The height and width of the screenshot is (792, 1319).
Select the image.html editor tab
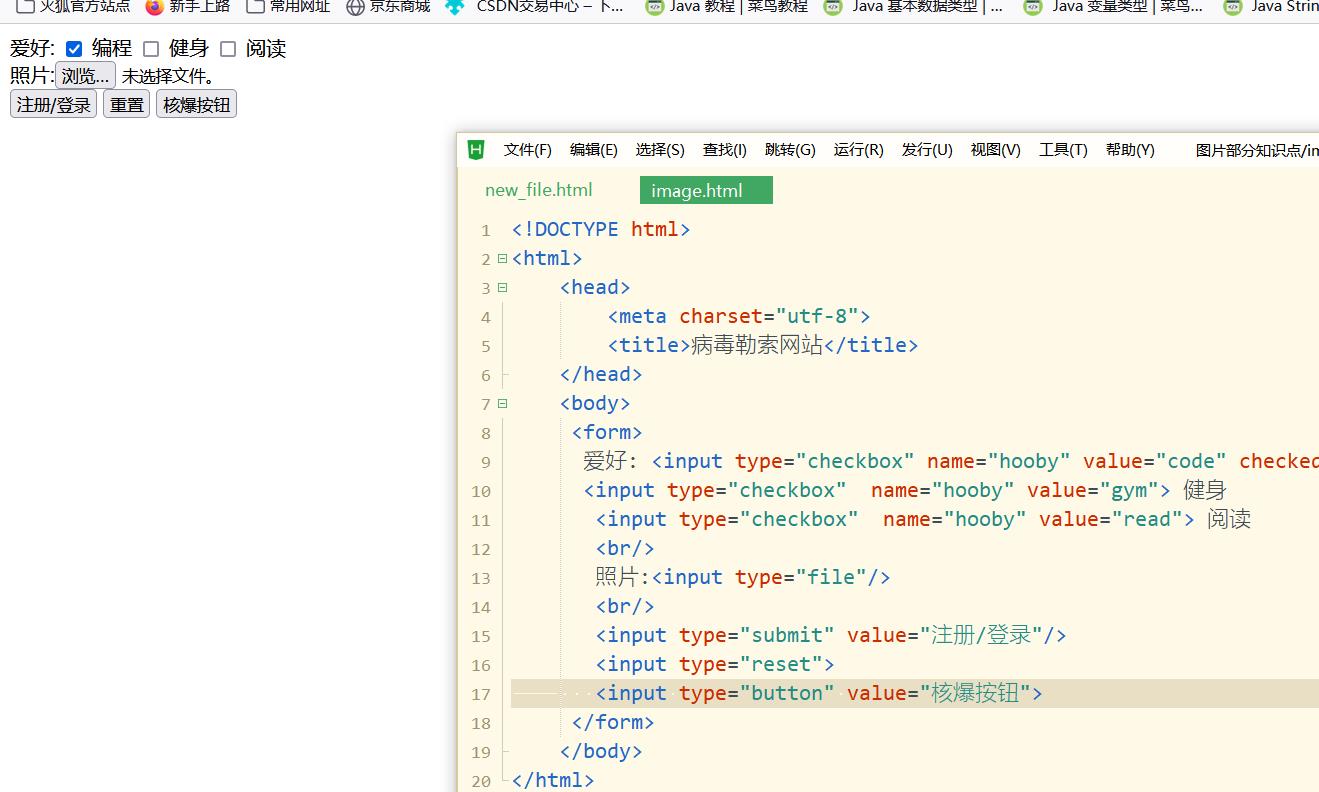[x=706, y=190]
